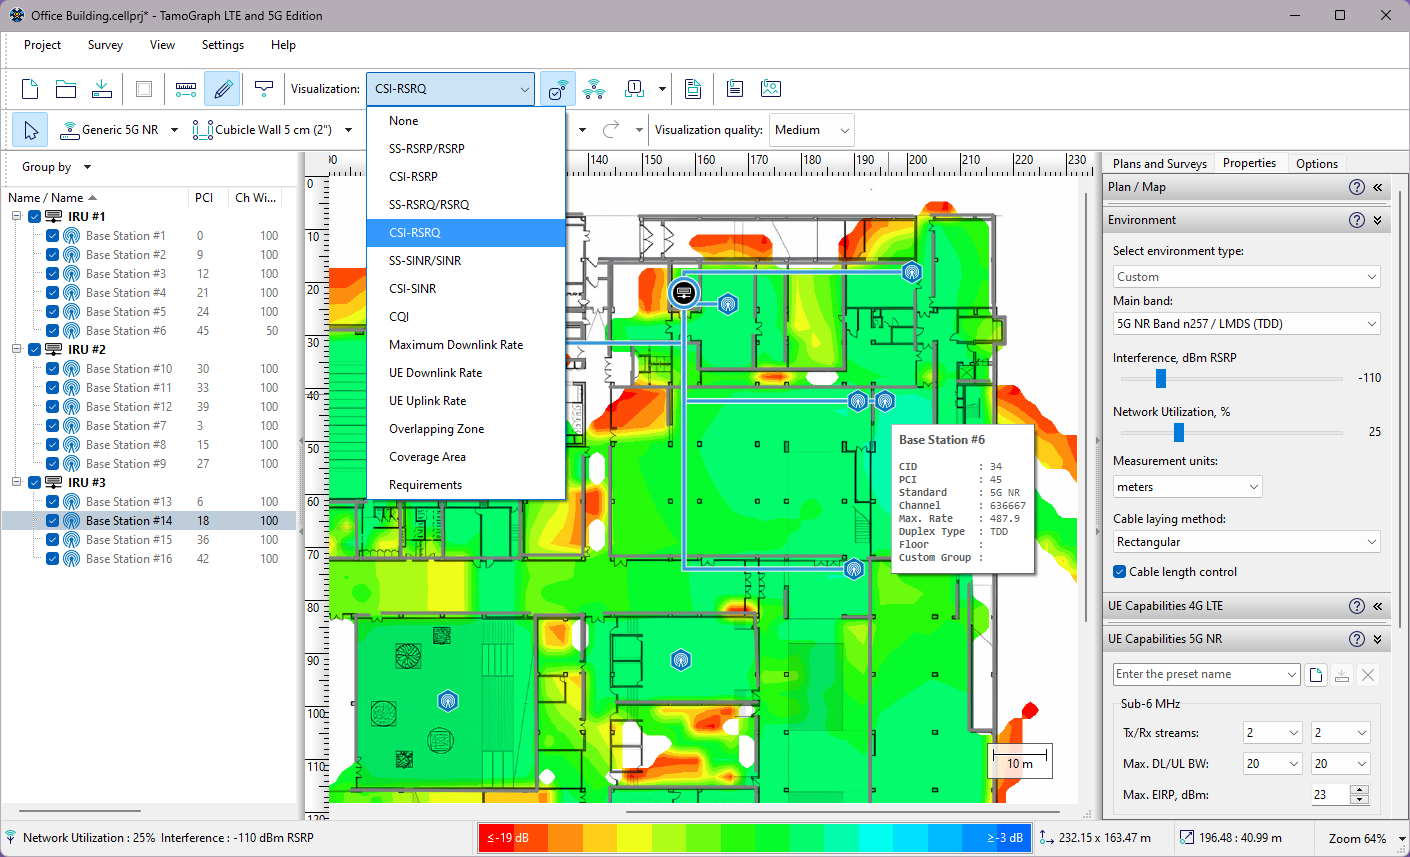Disable Cable length control
The image size is (1410, 857).
point(1118,571)
